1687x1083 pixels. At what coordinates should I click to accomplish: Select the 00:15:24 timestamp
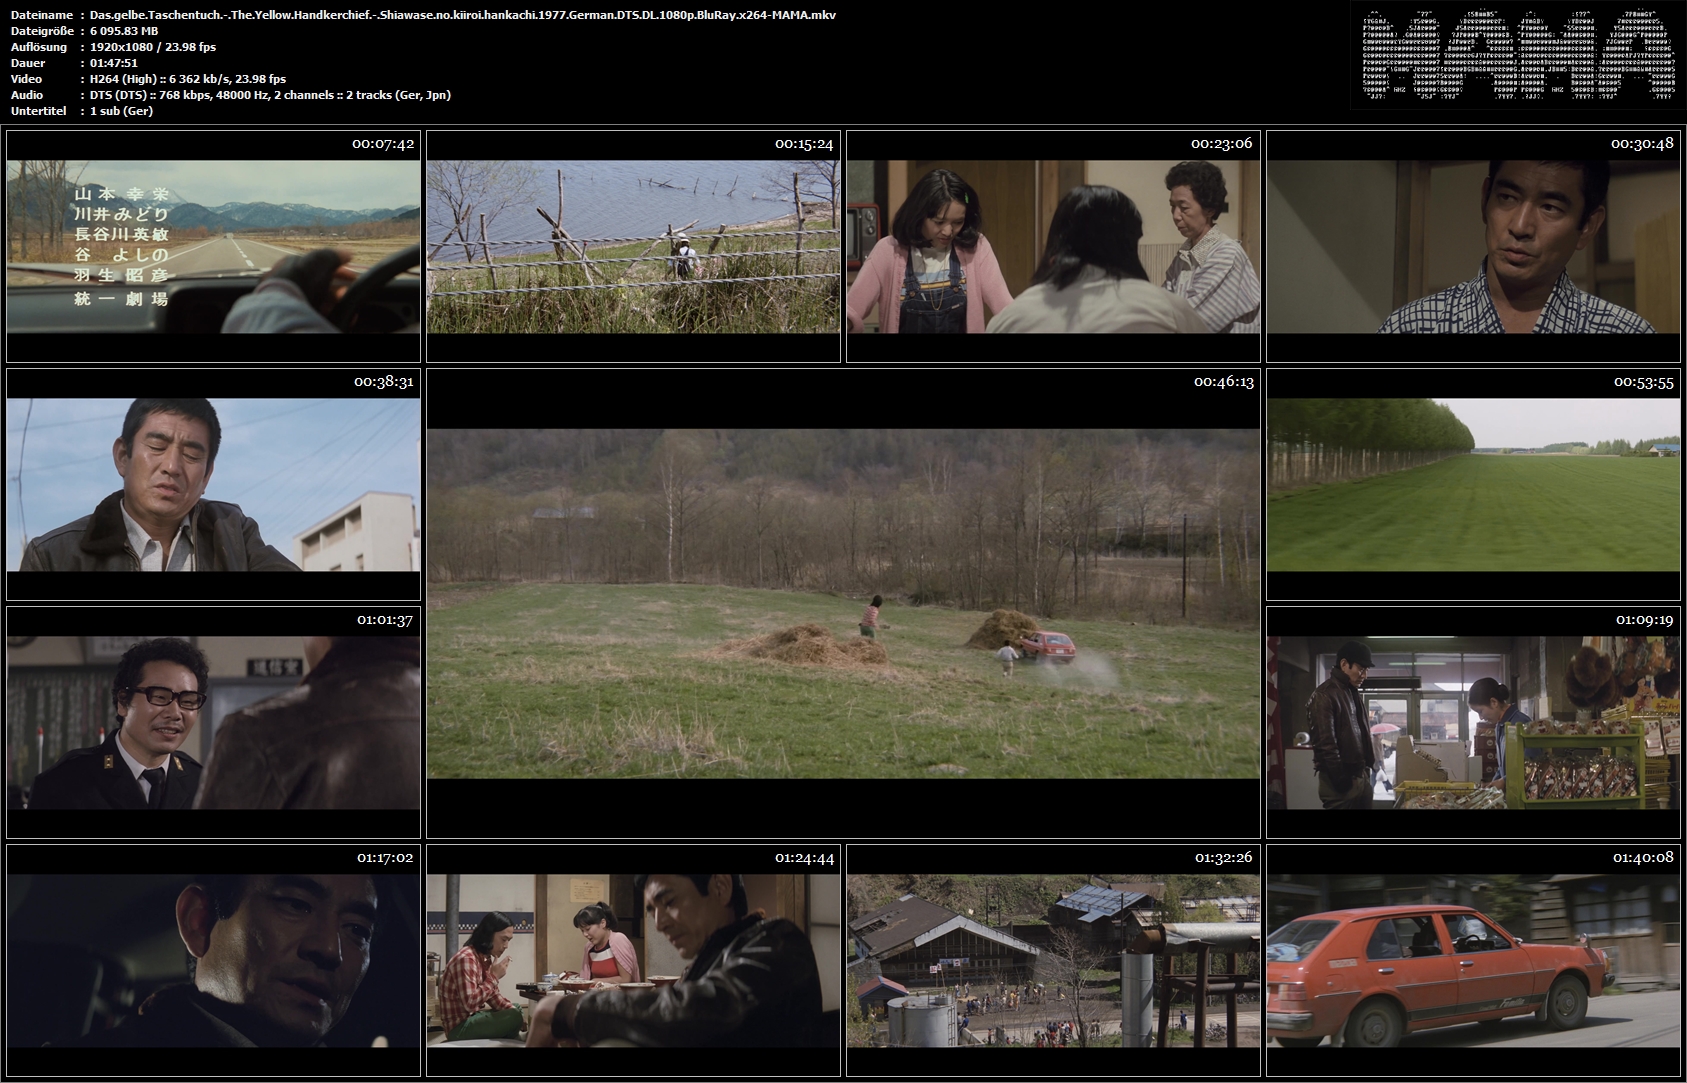click(x=804, y=144)
